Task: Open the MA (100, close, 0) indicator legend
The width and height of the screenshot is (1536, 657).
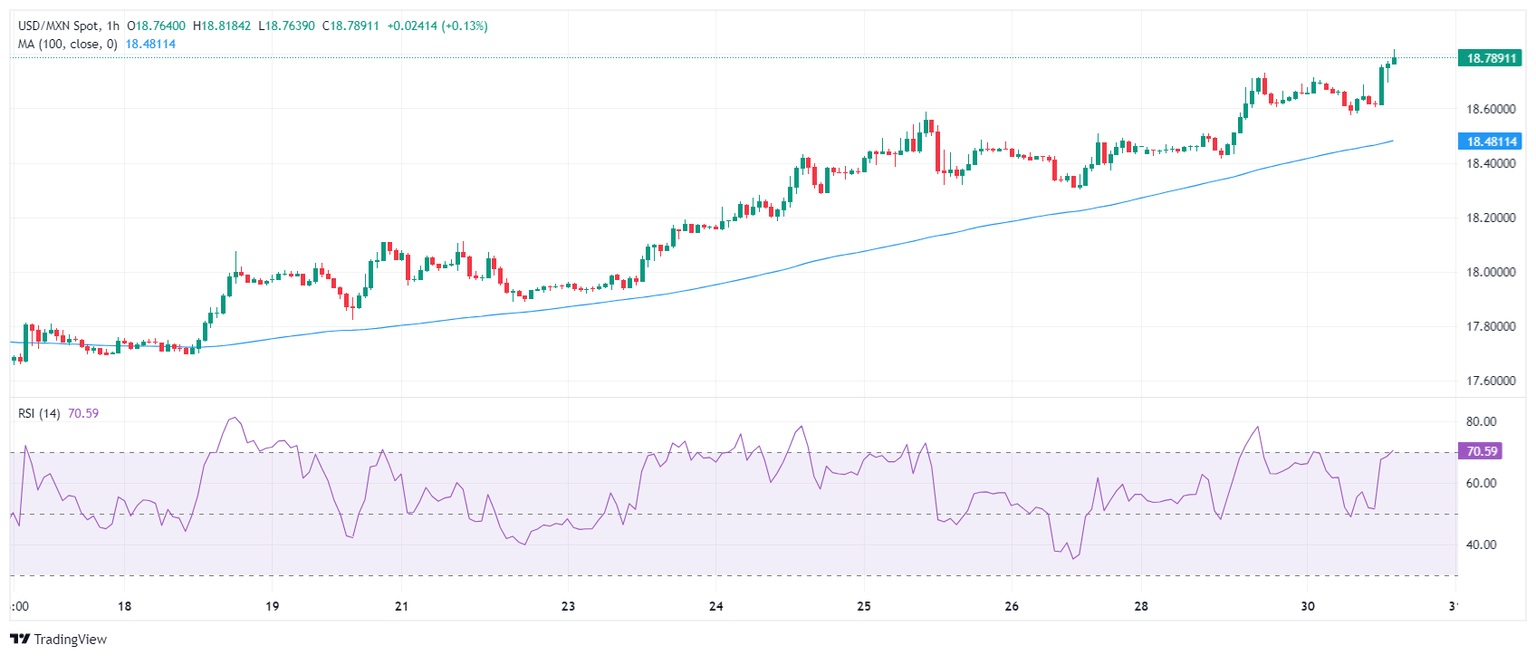Action: 66,43
